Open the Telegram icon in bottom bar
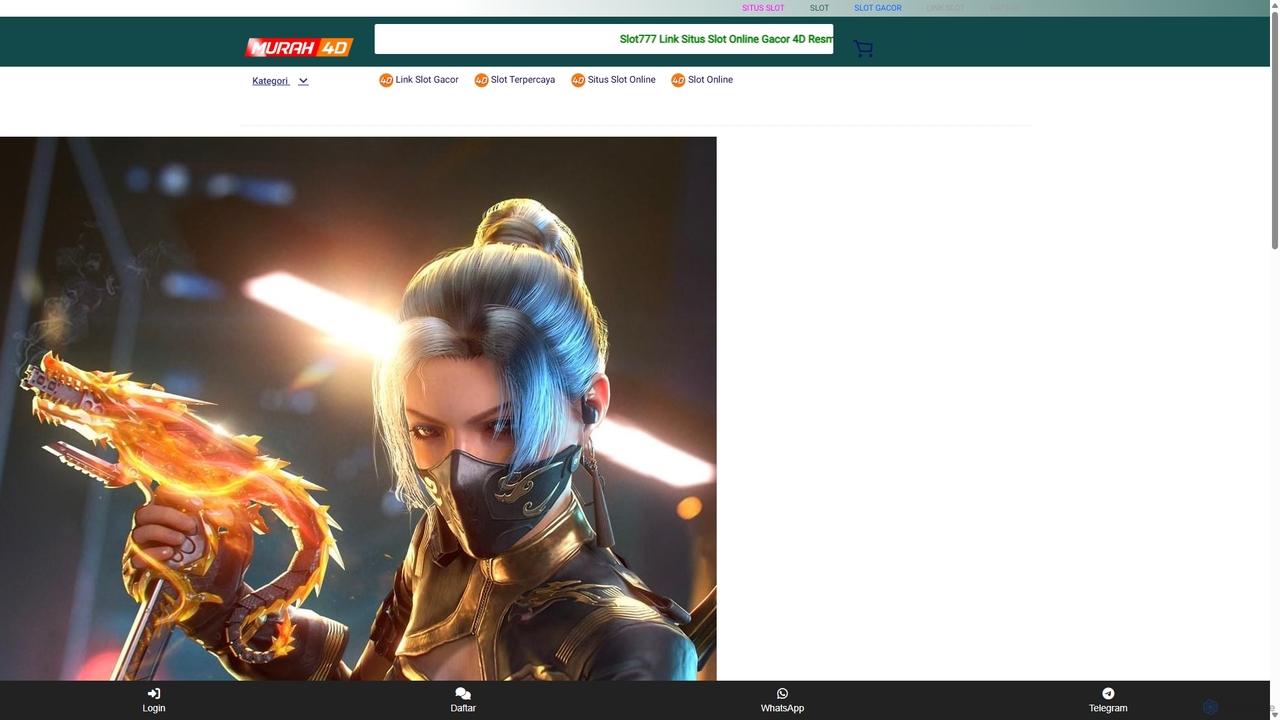The height and width of the screenshot is (720, 1280). [x=1108, y=693]
